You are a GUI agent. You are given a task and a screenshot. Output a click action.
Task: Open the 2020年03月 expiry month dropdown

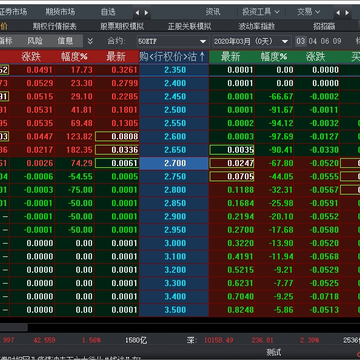285,42
